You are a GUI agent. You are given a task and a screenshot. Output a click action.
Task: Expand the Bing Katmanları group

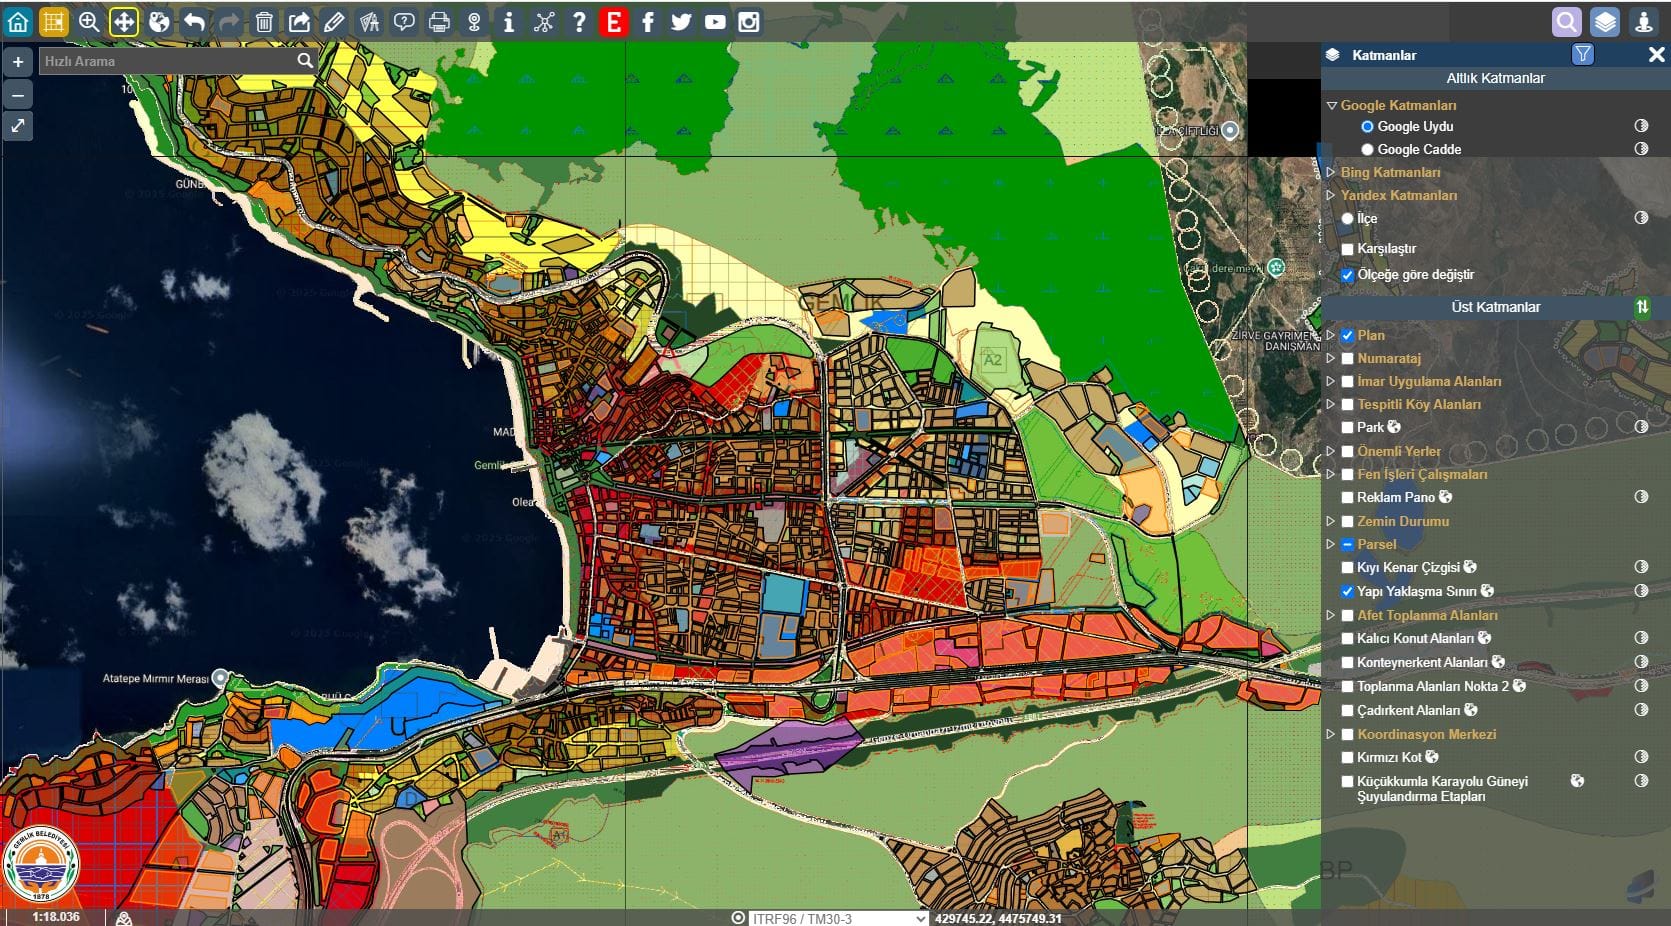pyautogui.click(x=1331, y=172)
